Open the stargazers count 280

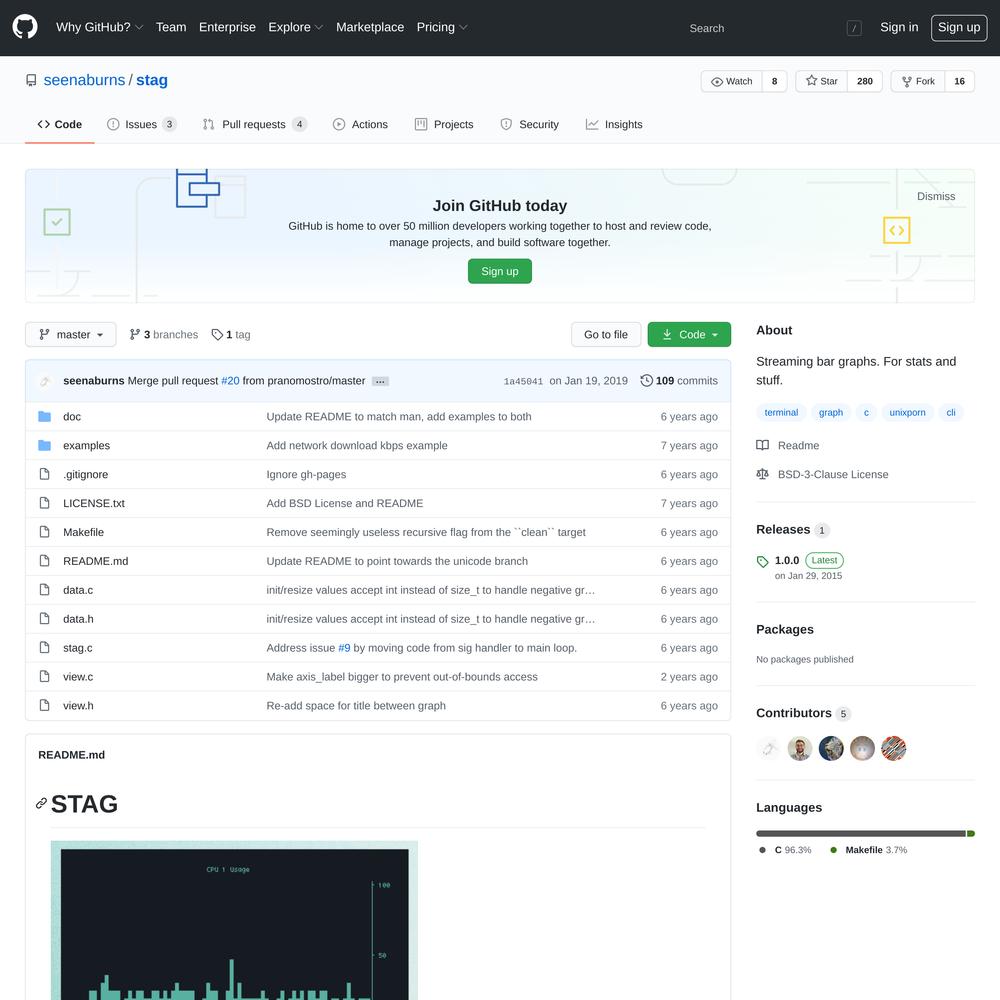click(x=864, y=81)
